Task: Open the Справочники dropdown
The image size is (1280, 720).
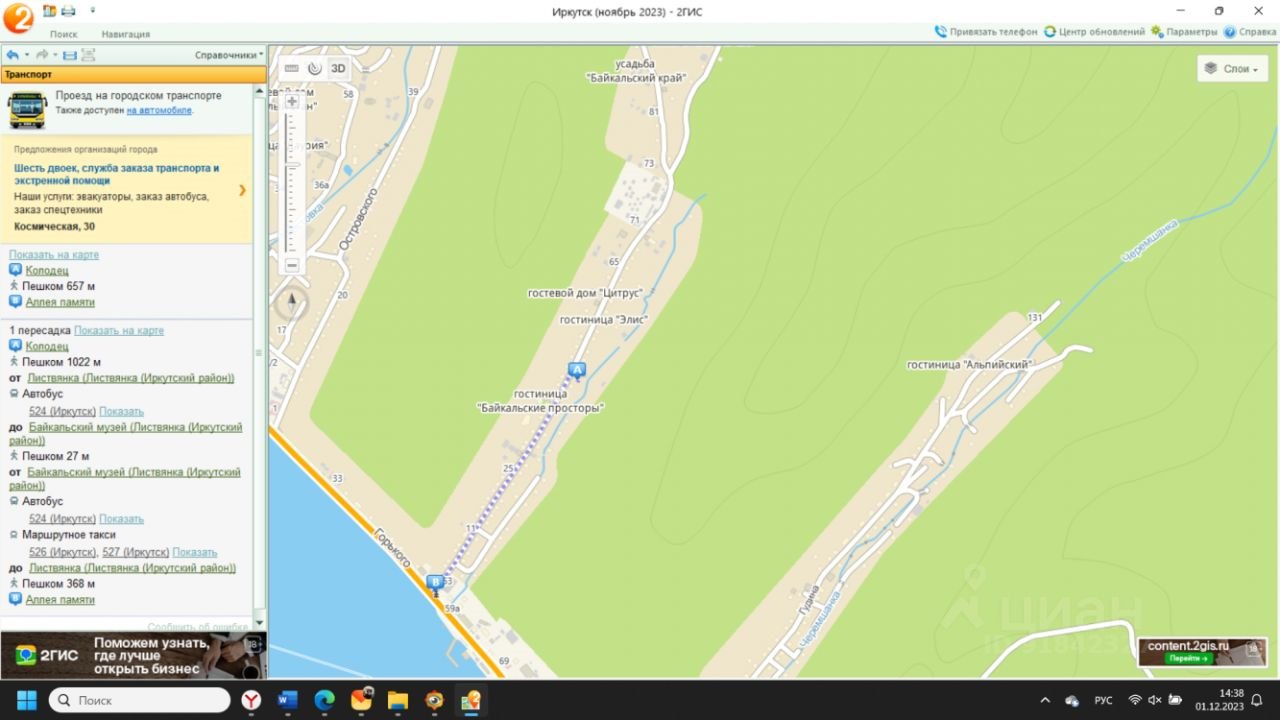Action: (x=229, y=55)
